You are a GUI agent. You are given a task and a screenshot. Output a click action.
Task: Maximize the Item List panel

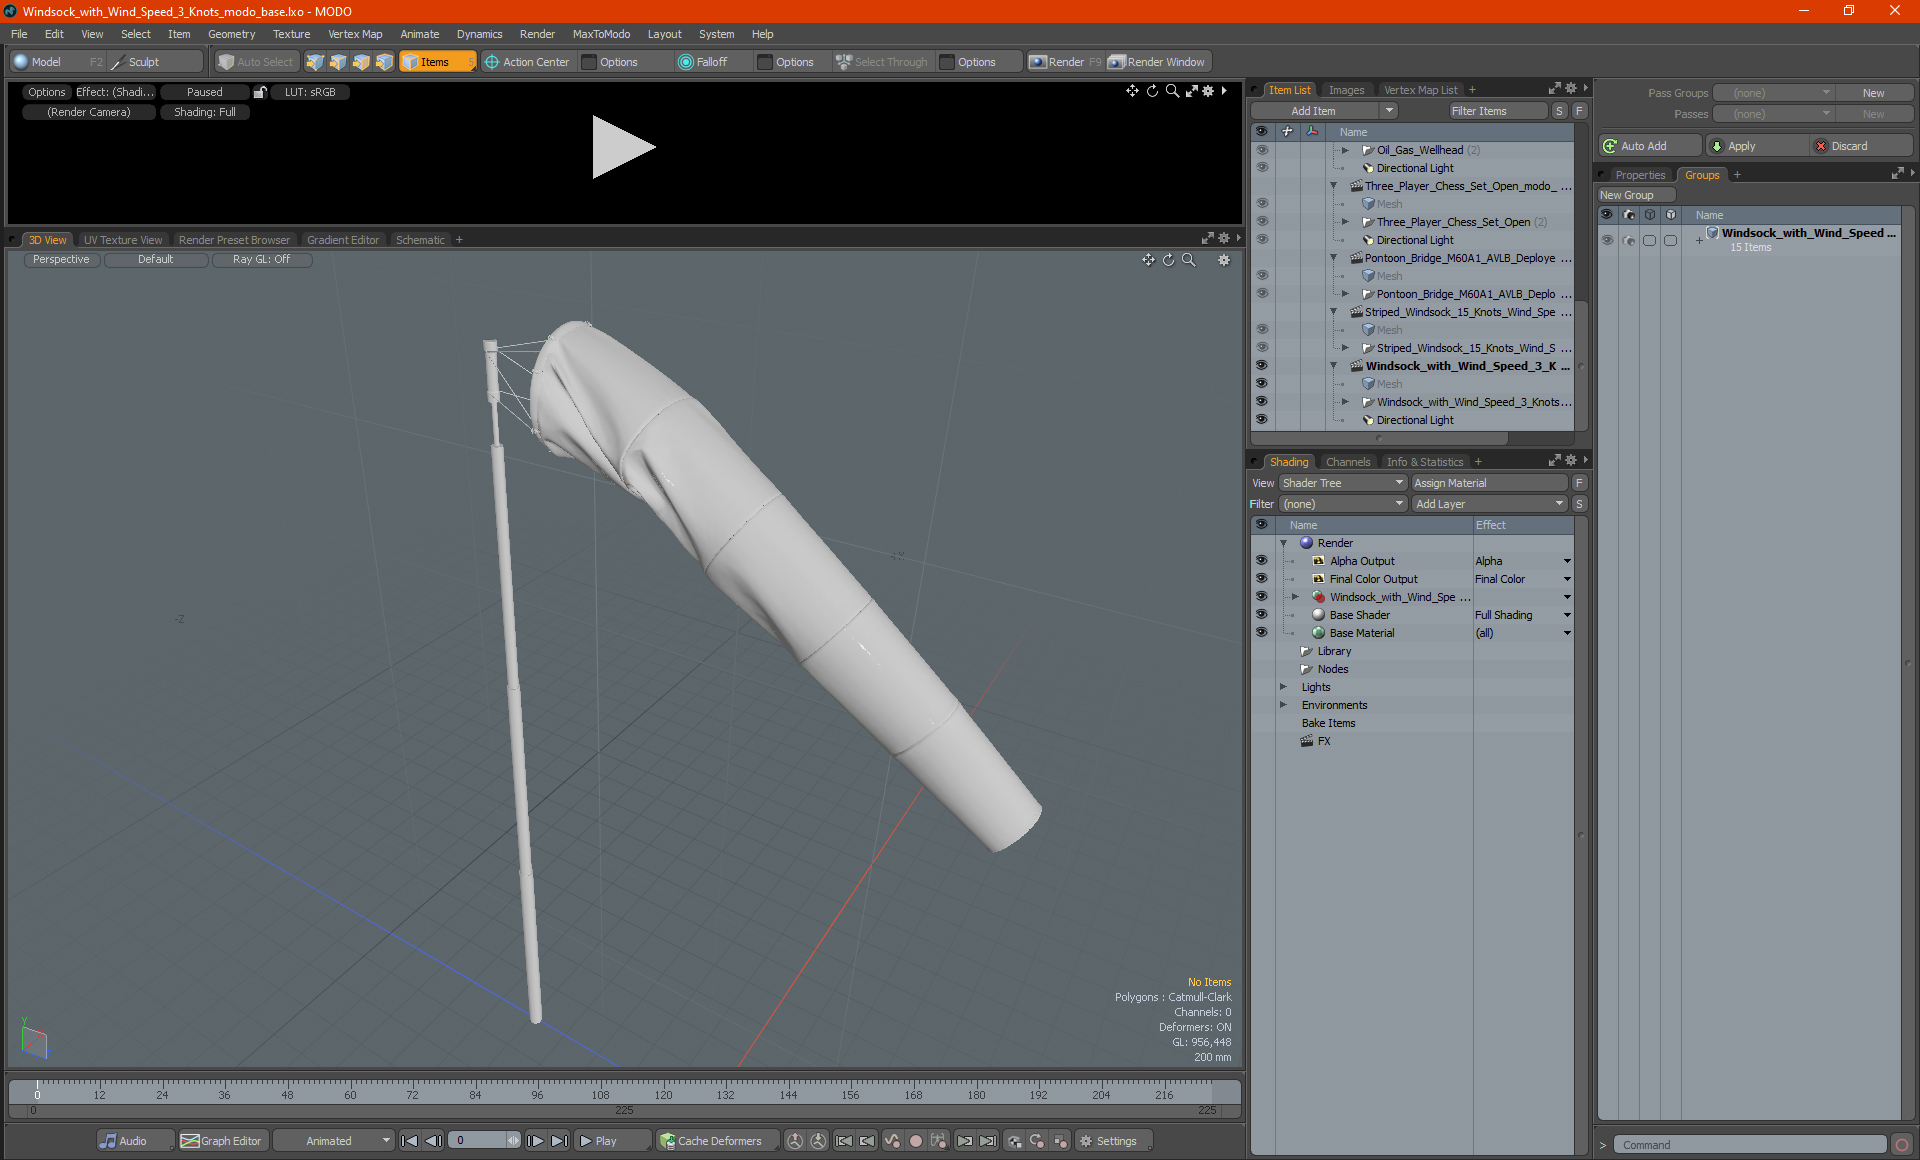[x=1555, y=89]
